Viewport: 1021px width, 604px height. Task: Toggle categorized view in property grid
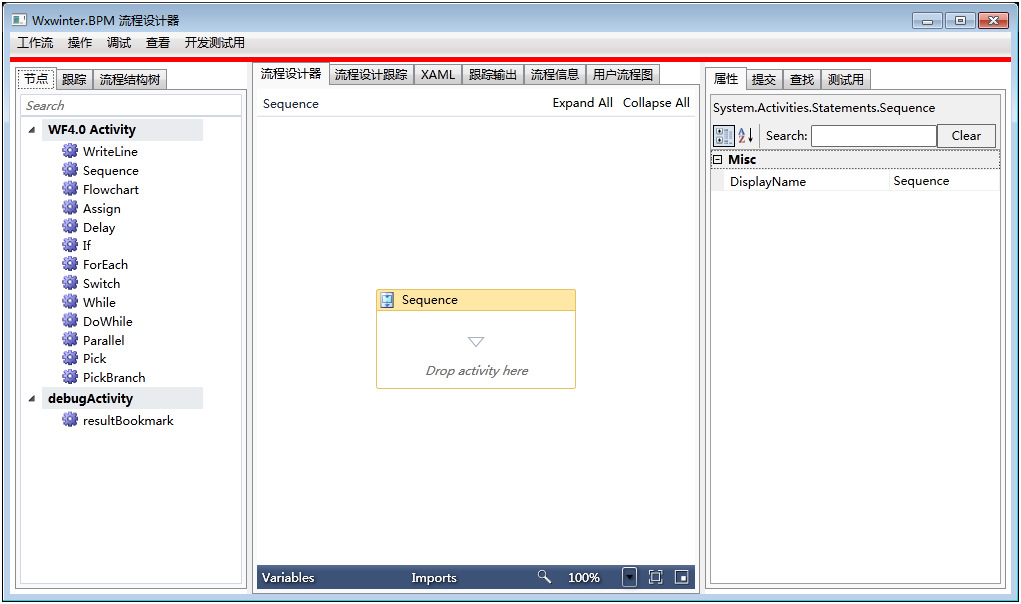724,136
